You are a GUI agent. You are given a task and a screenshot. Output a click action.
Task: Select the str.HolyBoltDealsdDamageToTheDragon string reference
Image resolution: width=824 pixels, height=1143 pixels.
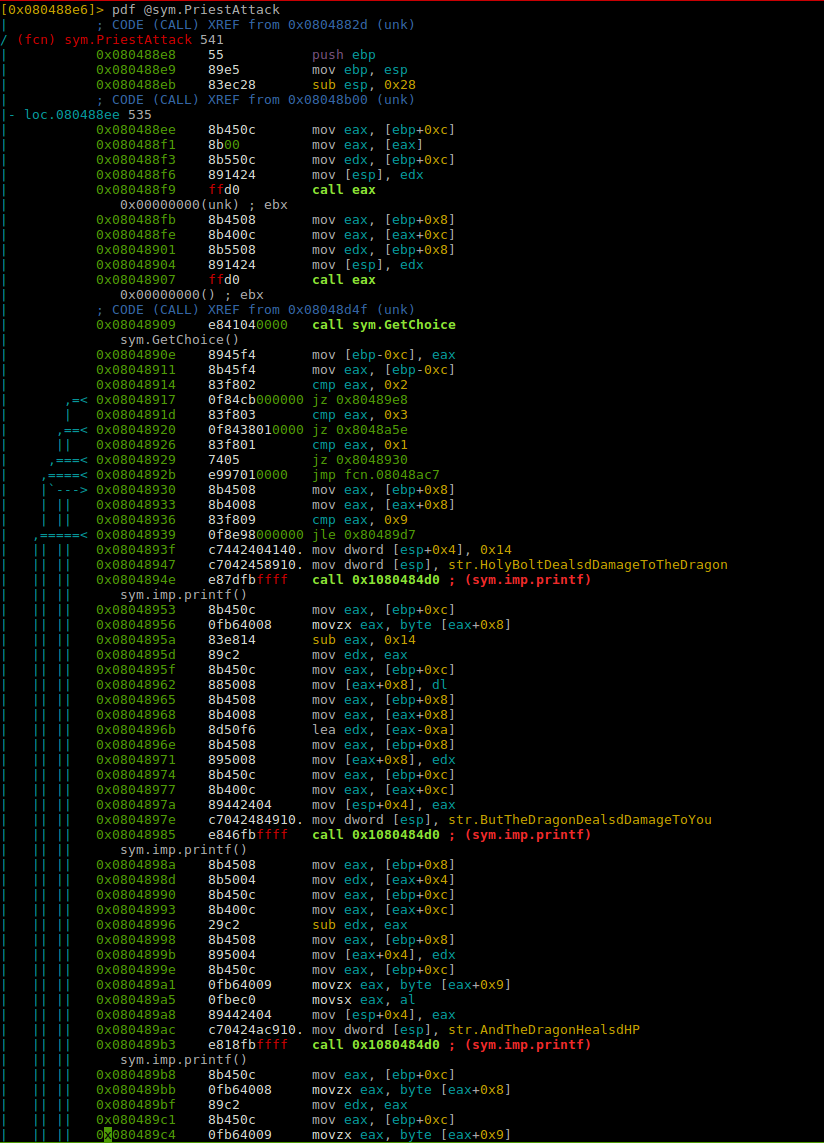click(588, 564)
